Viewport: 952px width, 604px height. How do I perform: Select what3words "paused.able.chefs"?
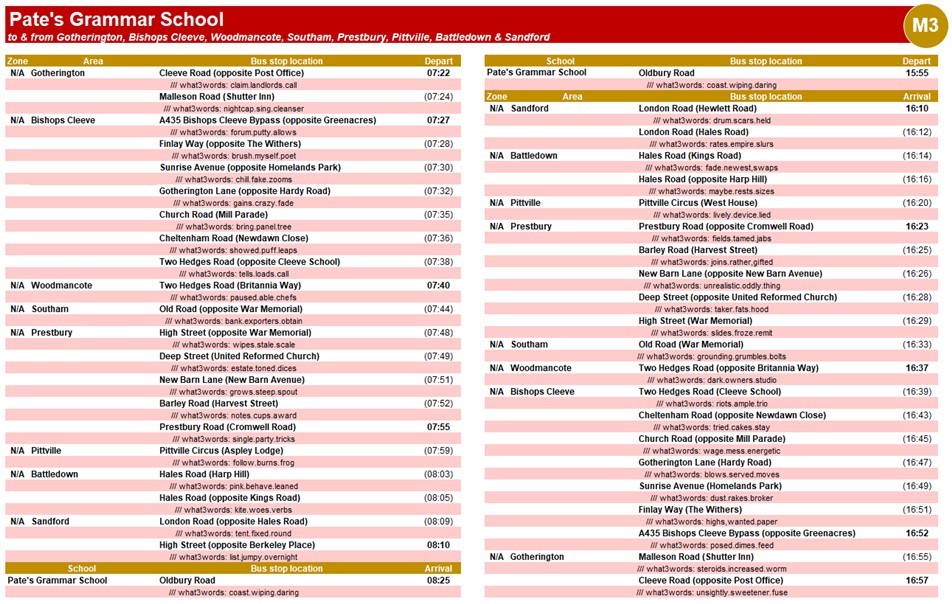(x=264, y=297)
